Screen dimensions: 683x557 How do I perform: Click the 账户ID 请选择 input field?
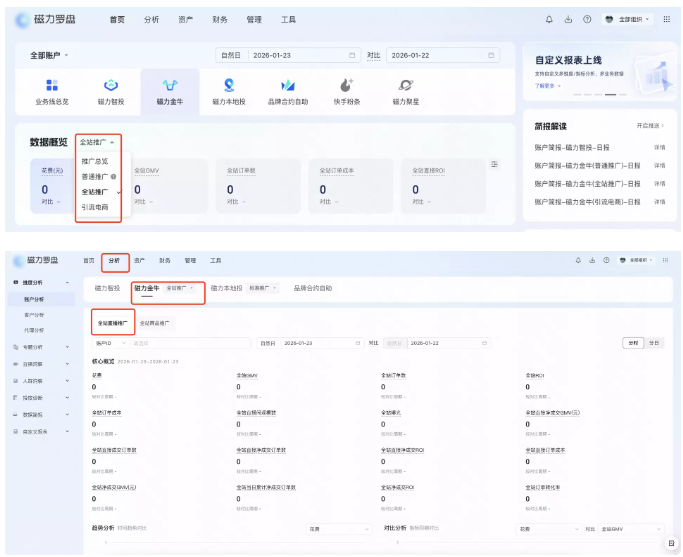[189, 343]
